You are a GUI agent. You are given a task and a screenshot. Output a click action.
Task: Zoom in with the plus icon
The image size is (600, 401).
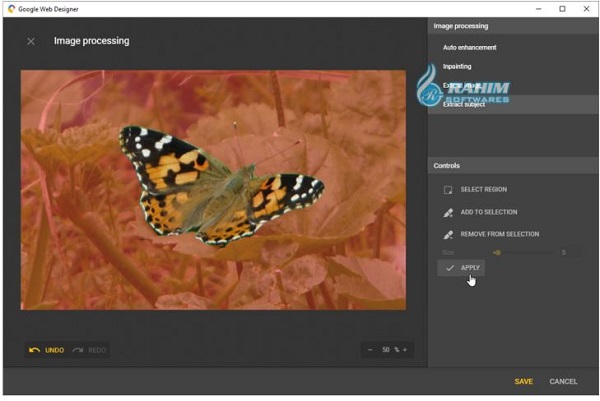coord(405,350)
